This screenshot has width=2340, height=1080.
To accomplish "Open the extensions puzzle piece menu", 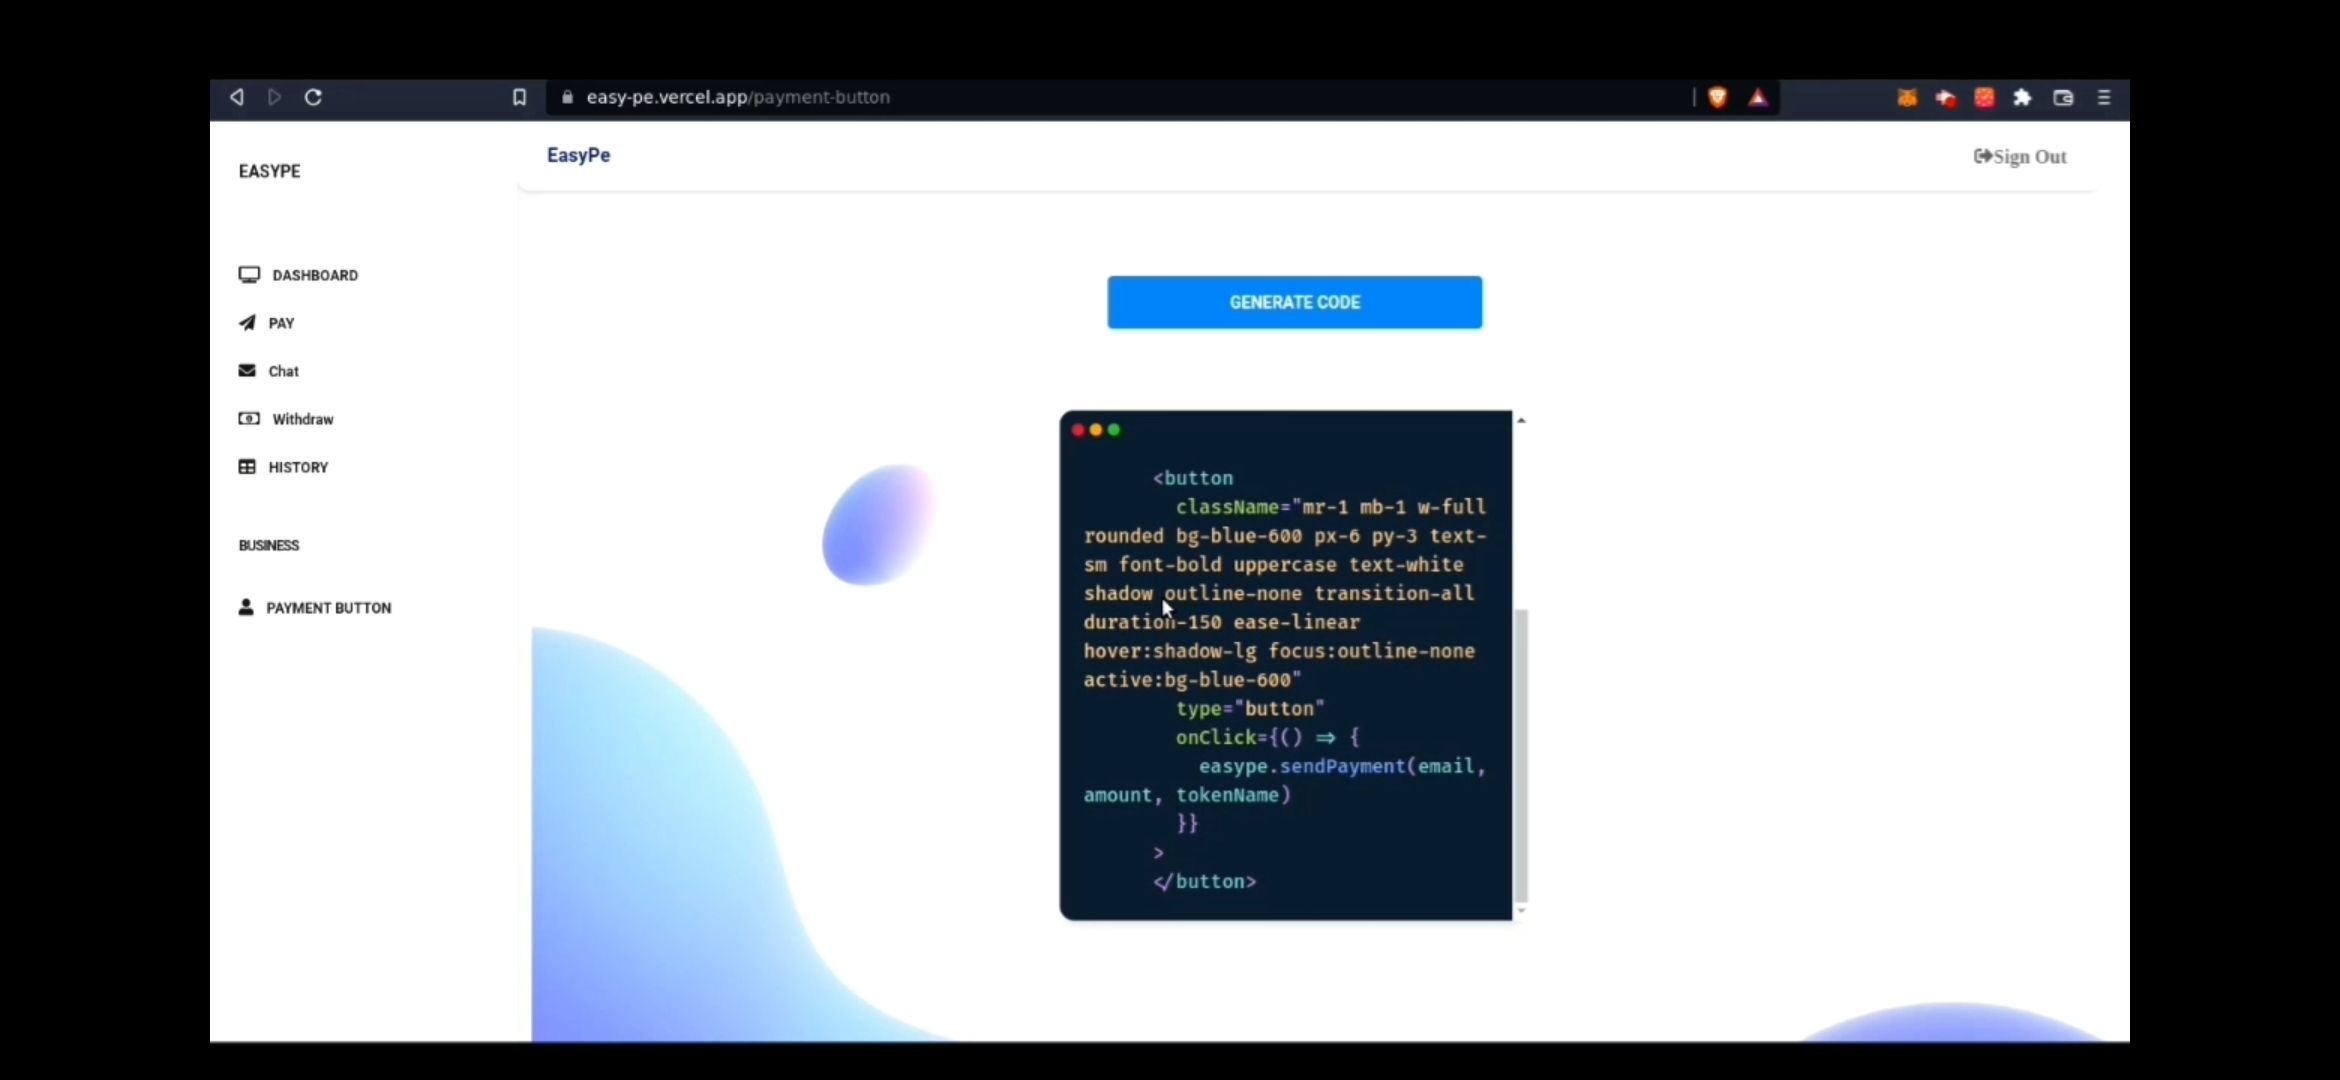I will [x=2022, y=97].
